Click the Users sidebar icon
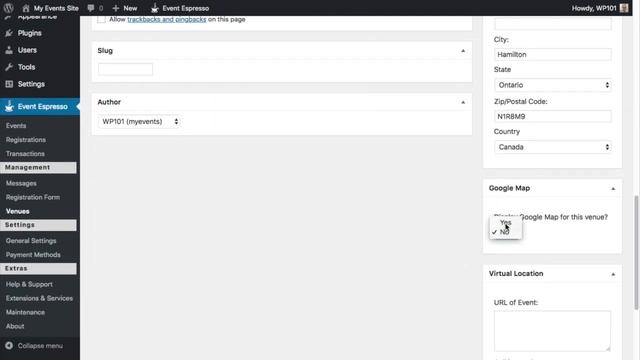This screenshot has width=640, height=360. click(x=9, y=50)
